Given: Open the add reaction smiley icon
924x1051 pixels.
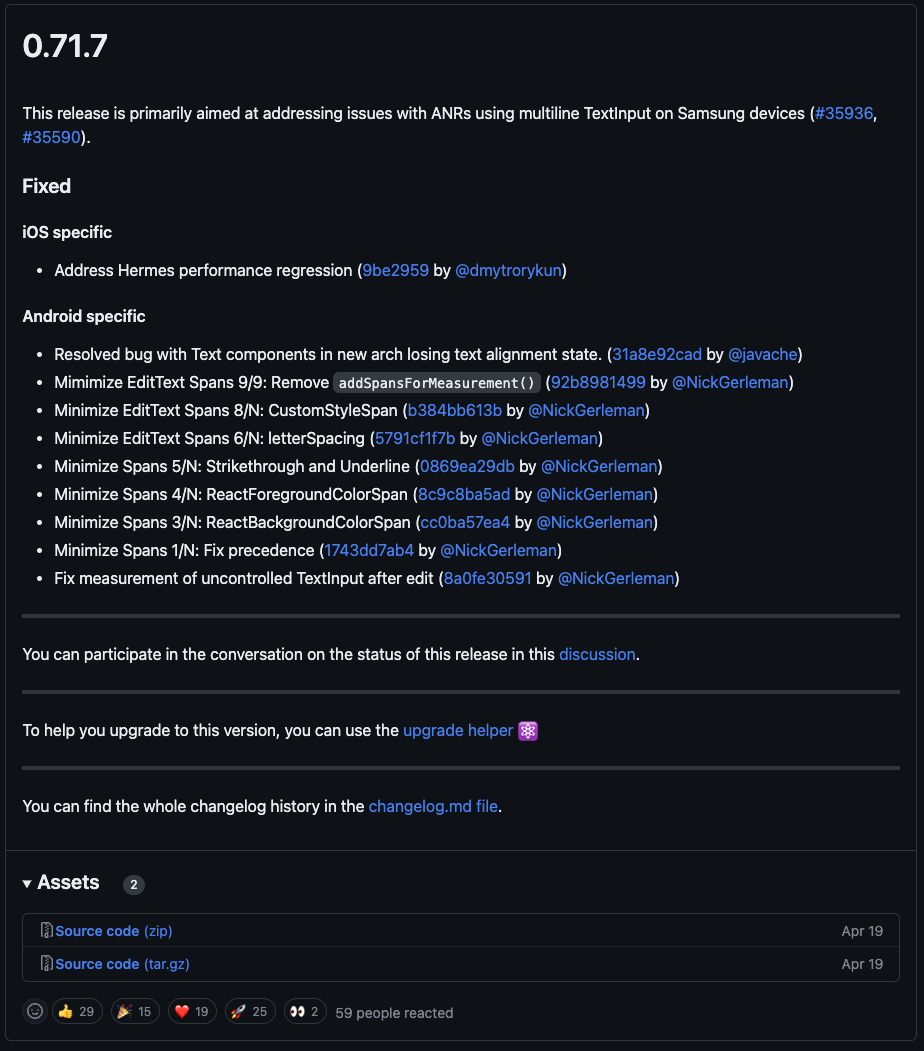Looking at the screenshot, I should pyautogui.click(x=34, y=1011).
